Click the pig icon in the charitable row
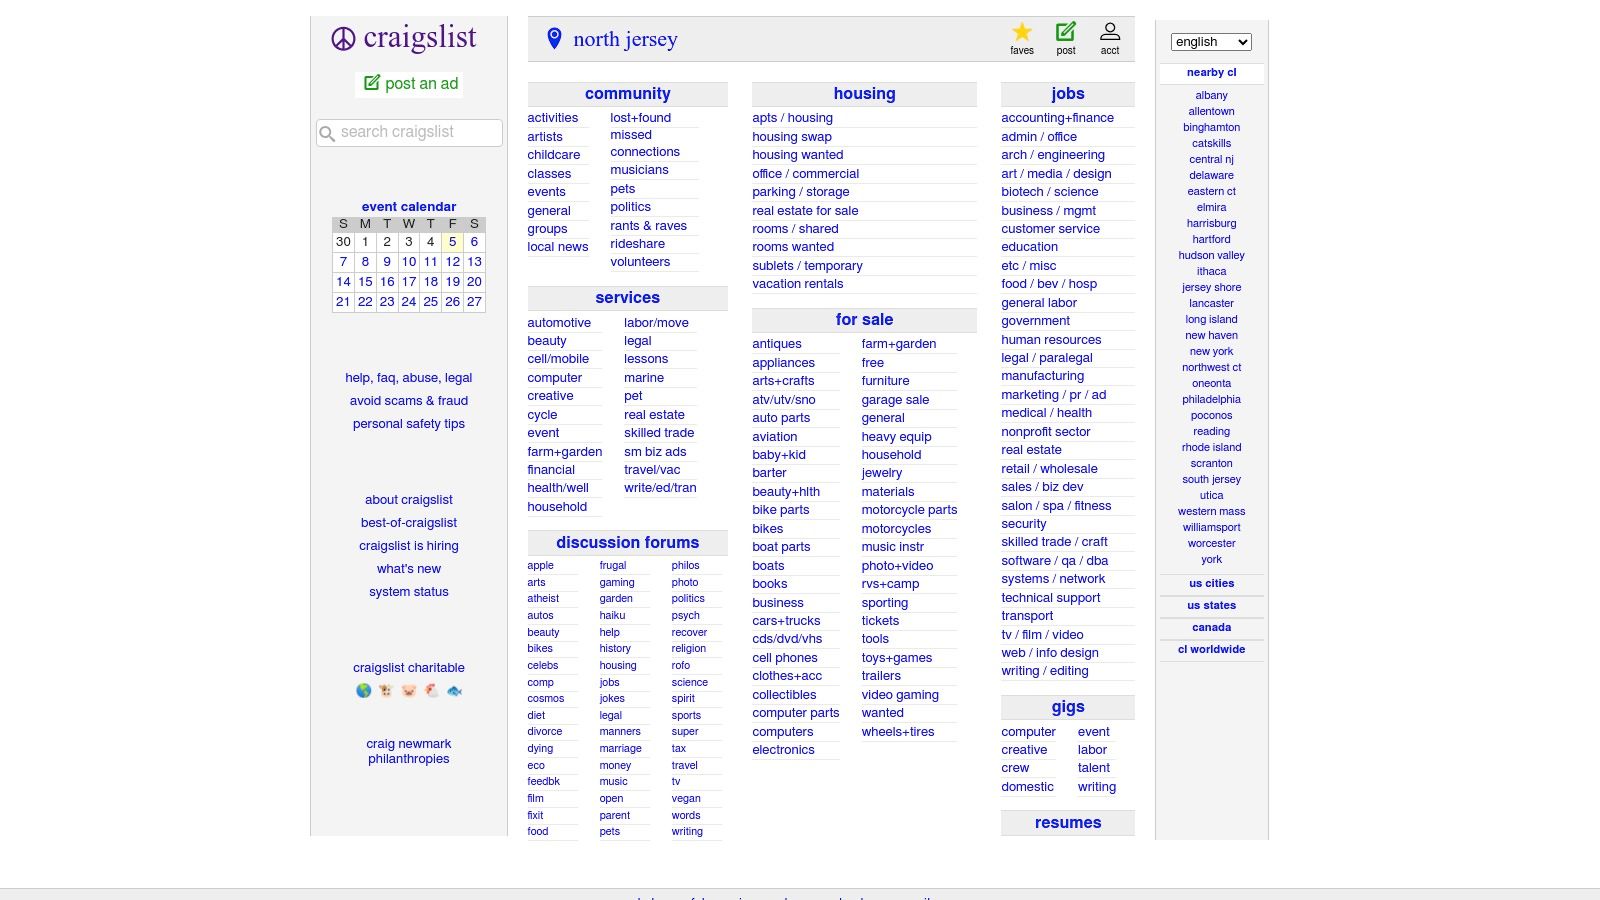The width and height of the screenshot is (1600, 900). coord(408,690)
